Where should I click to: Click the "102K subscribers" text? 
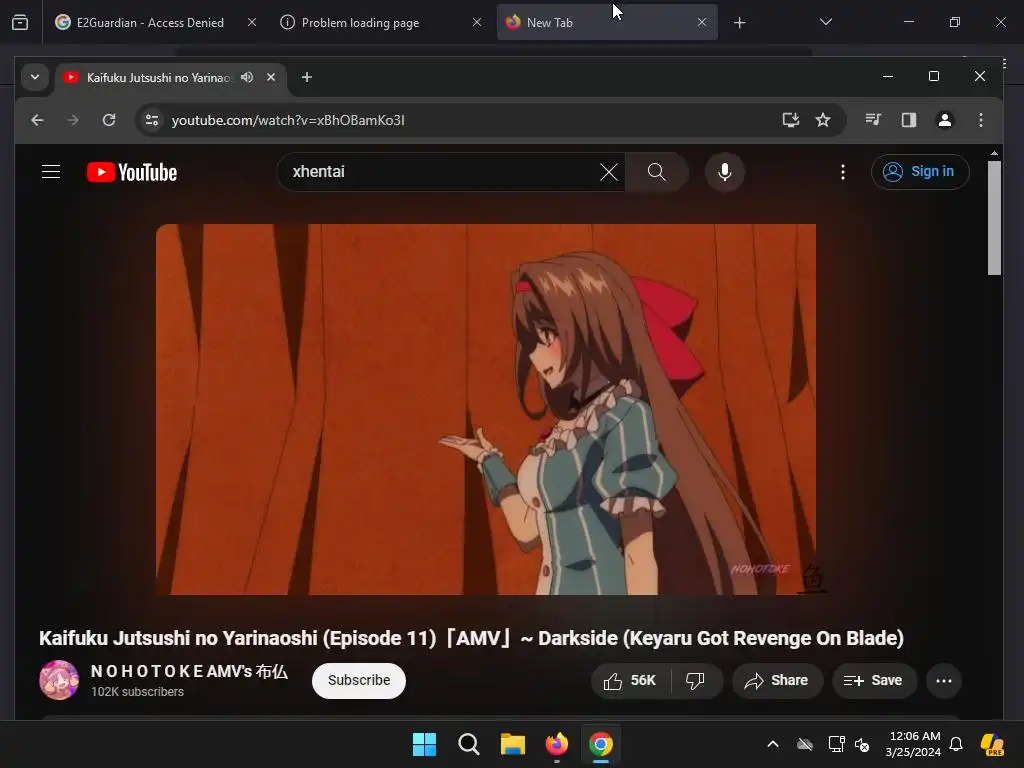pos(137,692)
